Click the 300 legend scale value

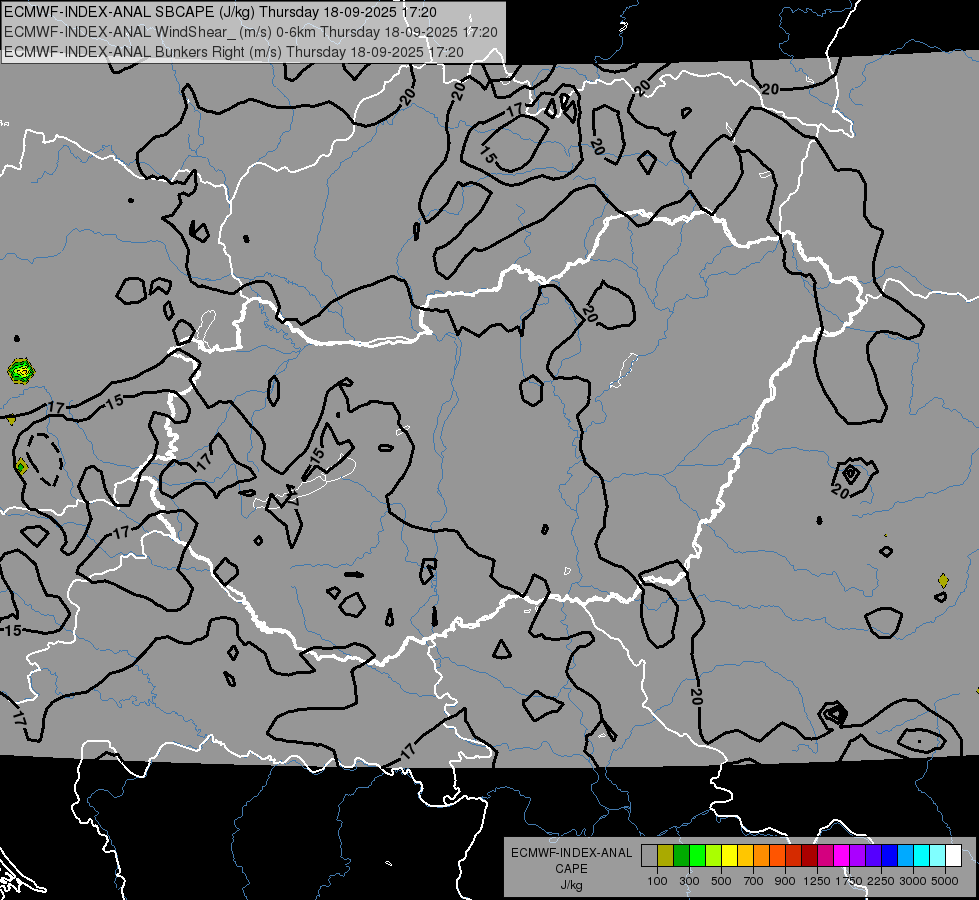tap(689, 881)
